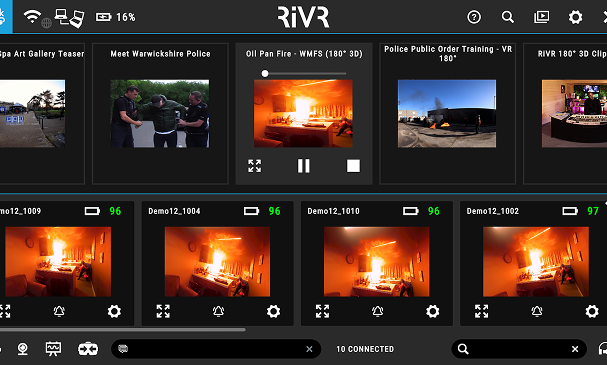The height and width of the screenshot is (365, 607).
Task: Ring alert bell for Demo12_1004
Action: [218, 311]
